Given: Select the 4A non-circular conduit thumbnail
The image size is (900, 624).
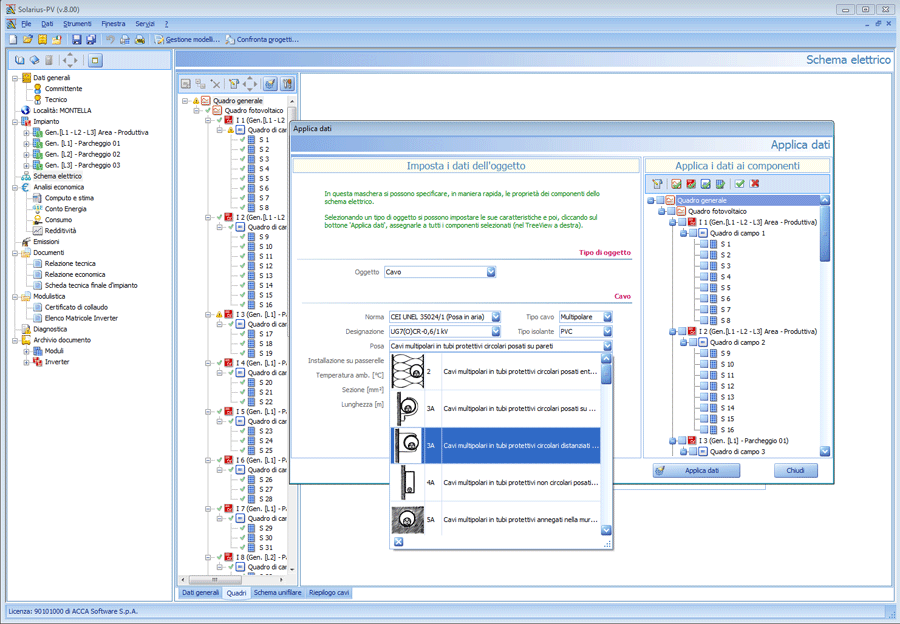Looking at the screenshot, I should [406, 482].
